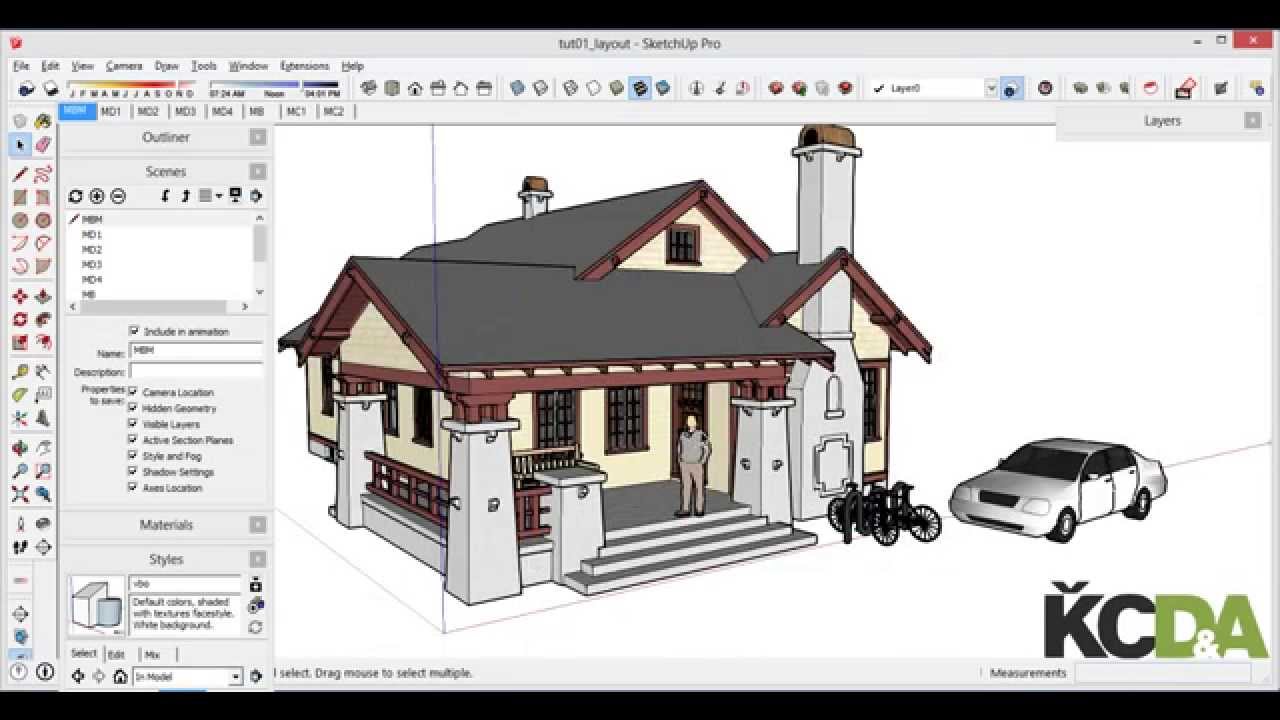Click the scene Name input field

coord(196,352)
